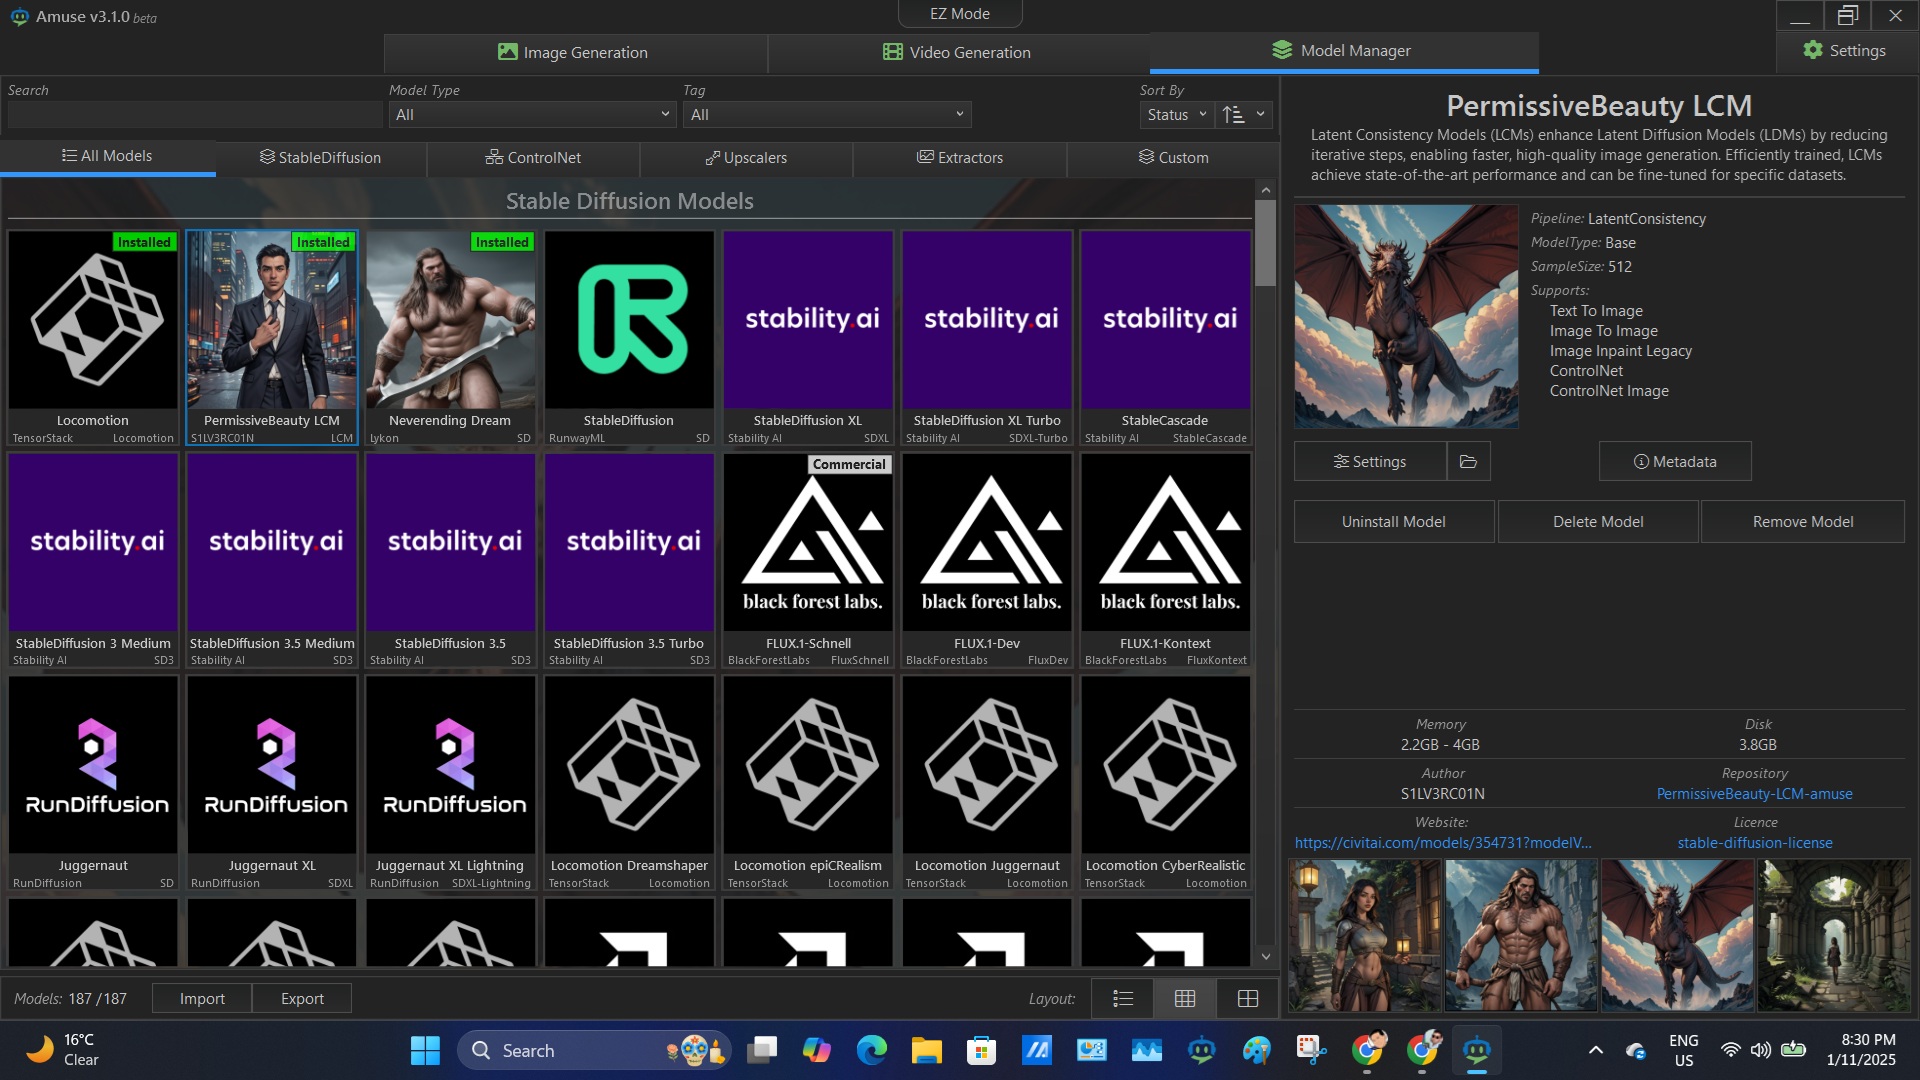Click the Metadata info button

pos(1675,462)
